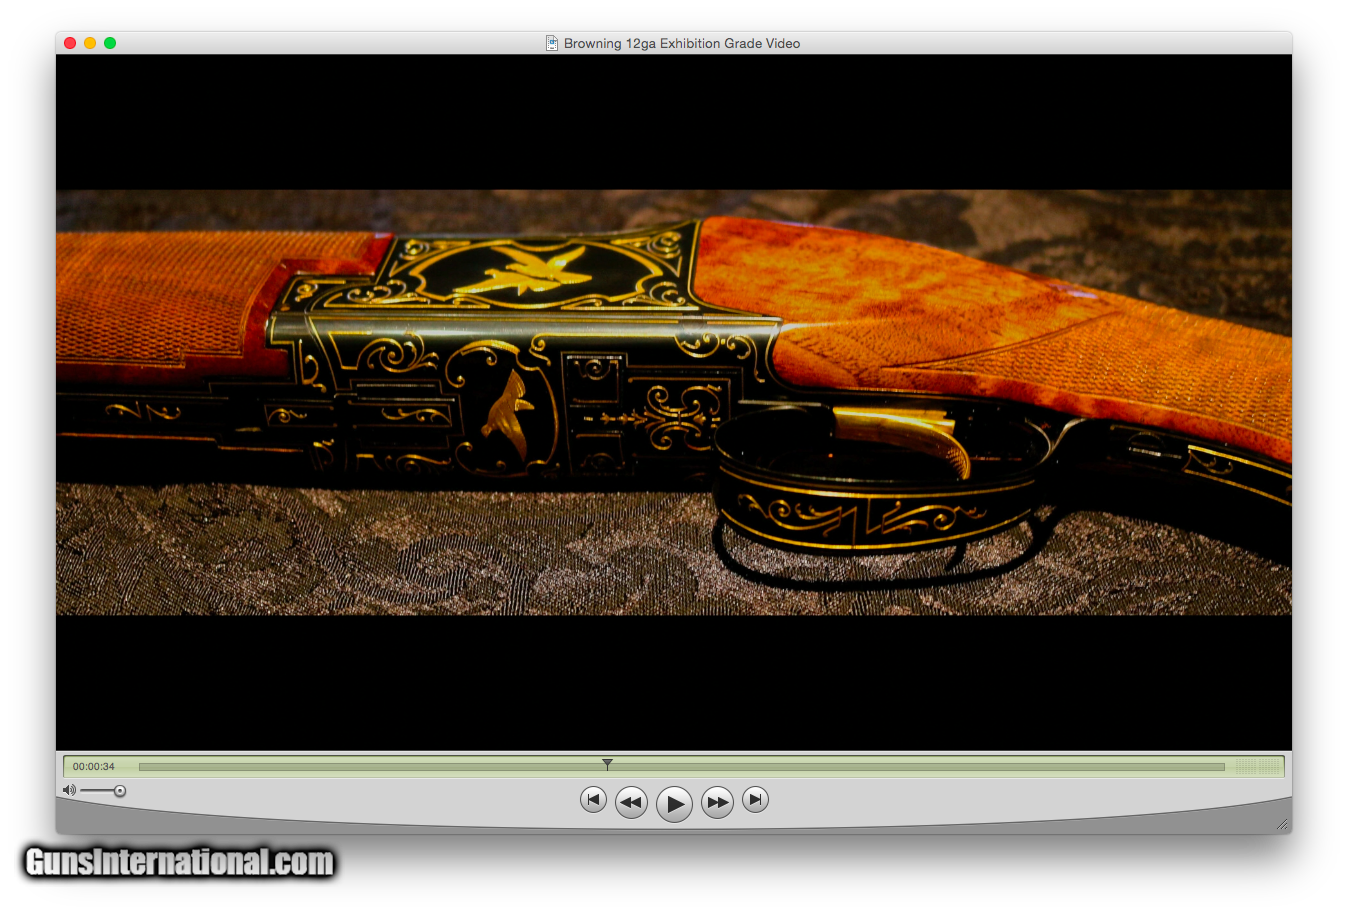Click the 00:00:34 time display

94,767
